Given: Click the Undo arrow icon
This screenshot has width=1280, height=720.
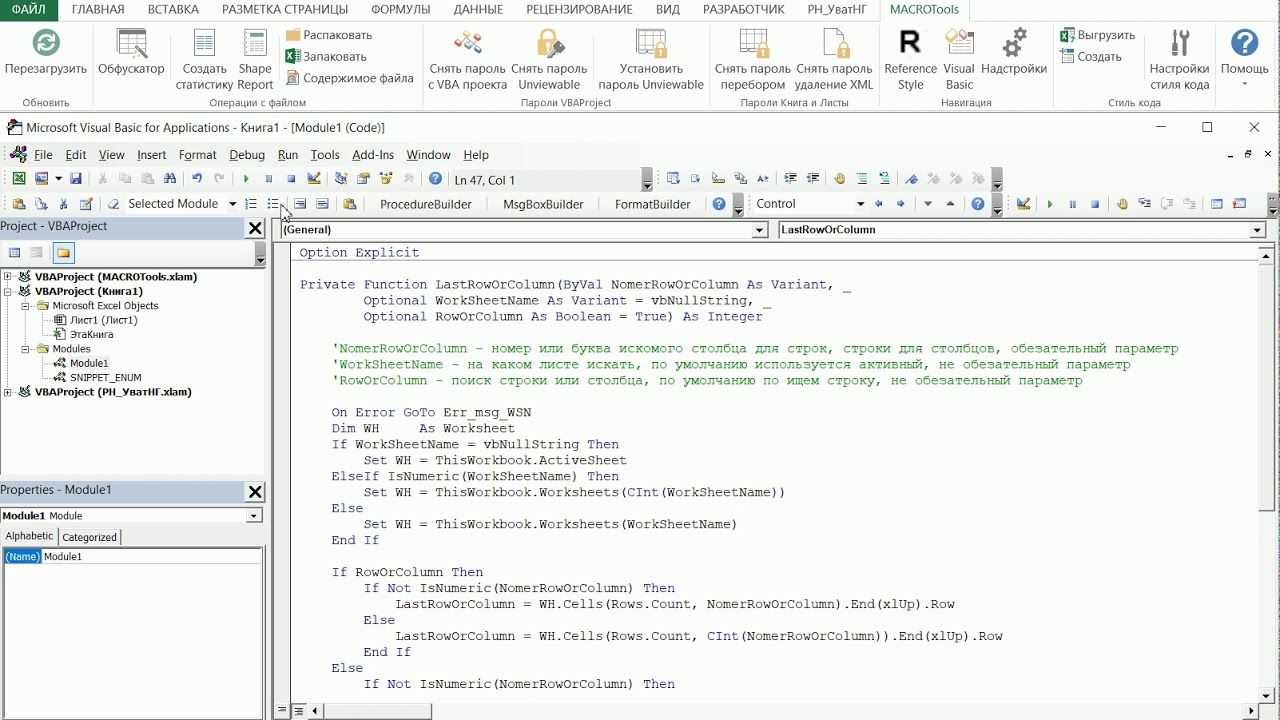Looking at the screenshot, I should [197, 179].
